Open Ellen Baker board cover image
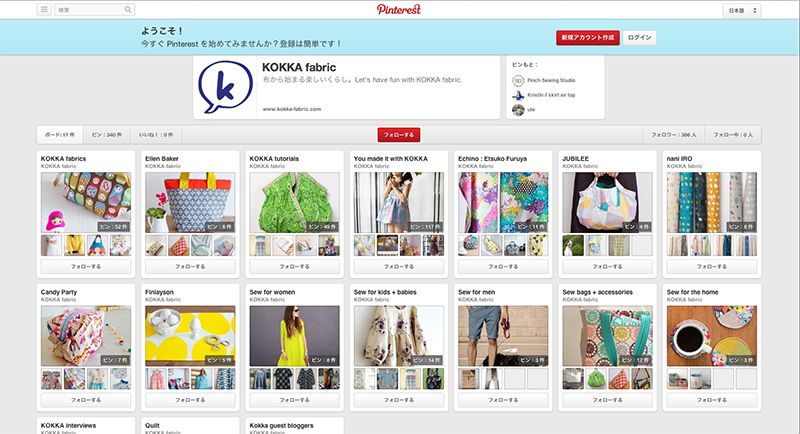Screen dimensions: 800x434 (190, 202)
